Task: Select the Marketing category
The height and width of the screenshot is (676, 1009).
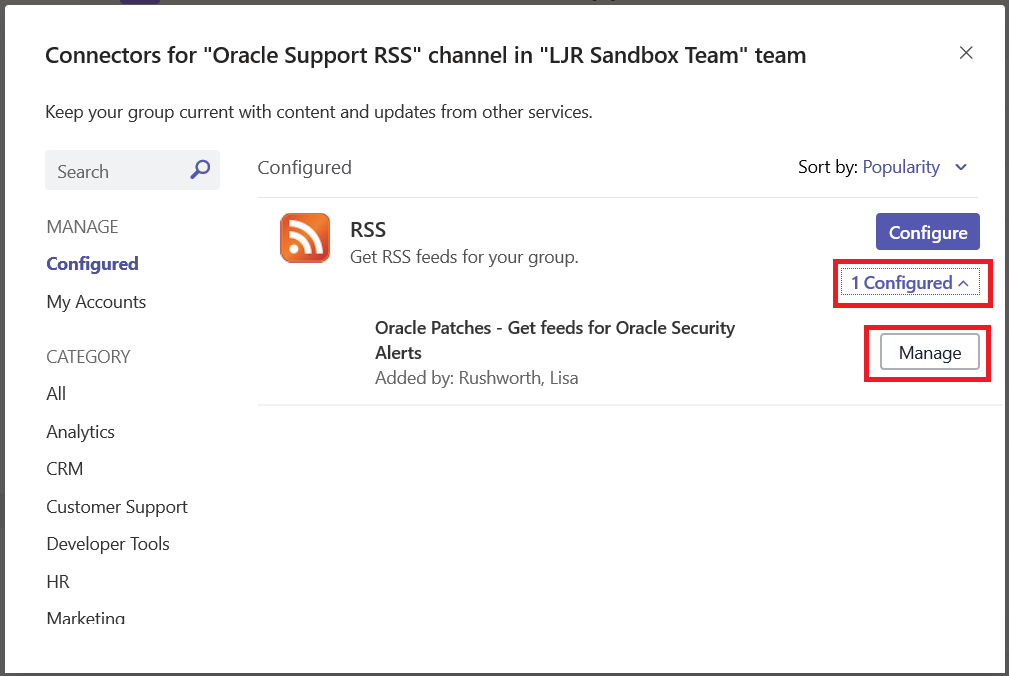Action: (86, 617)
